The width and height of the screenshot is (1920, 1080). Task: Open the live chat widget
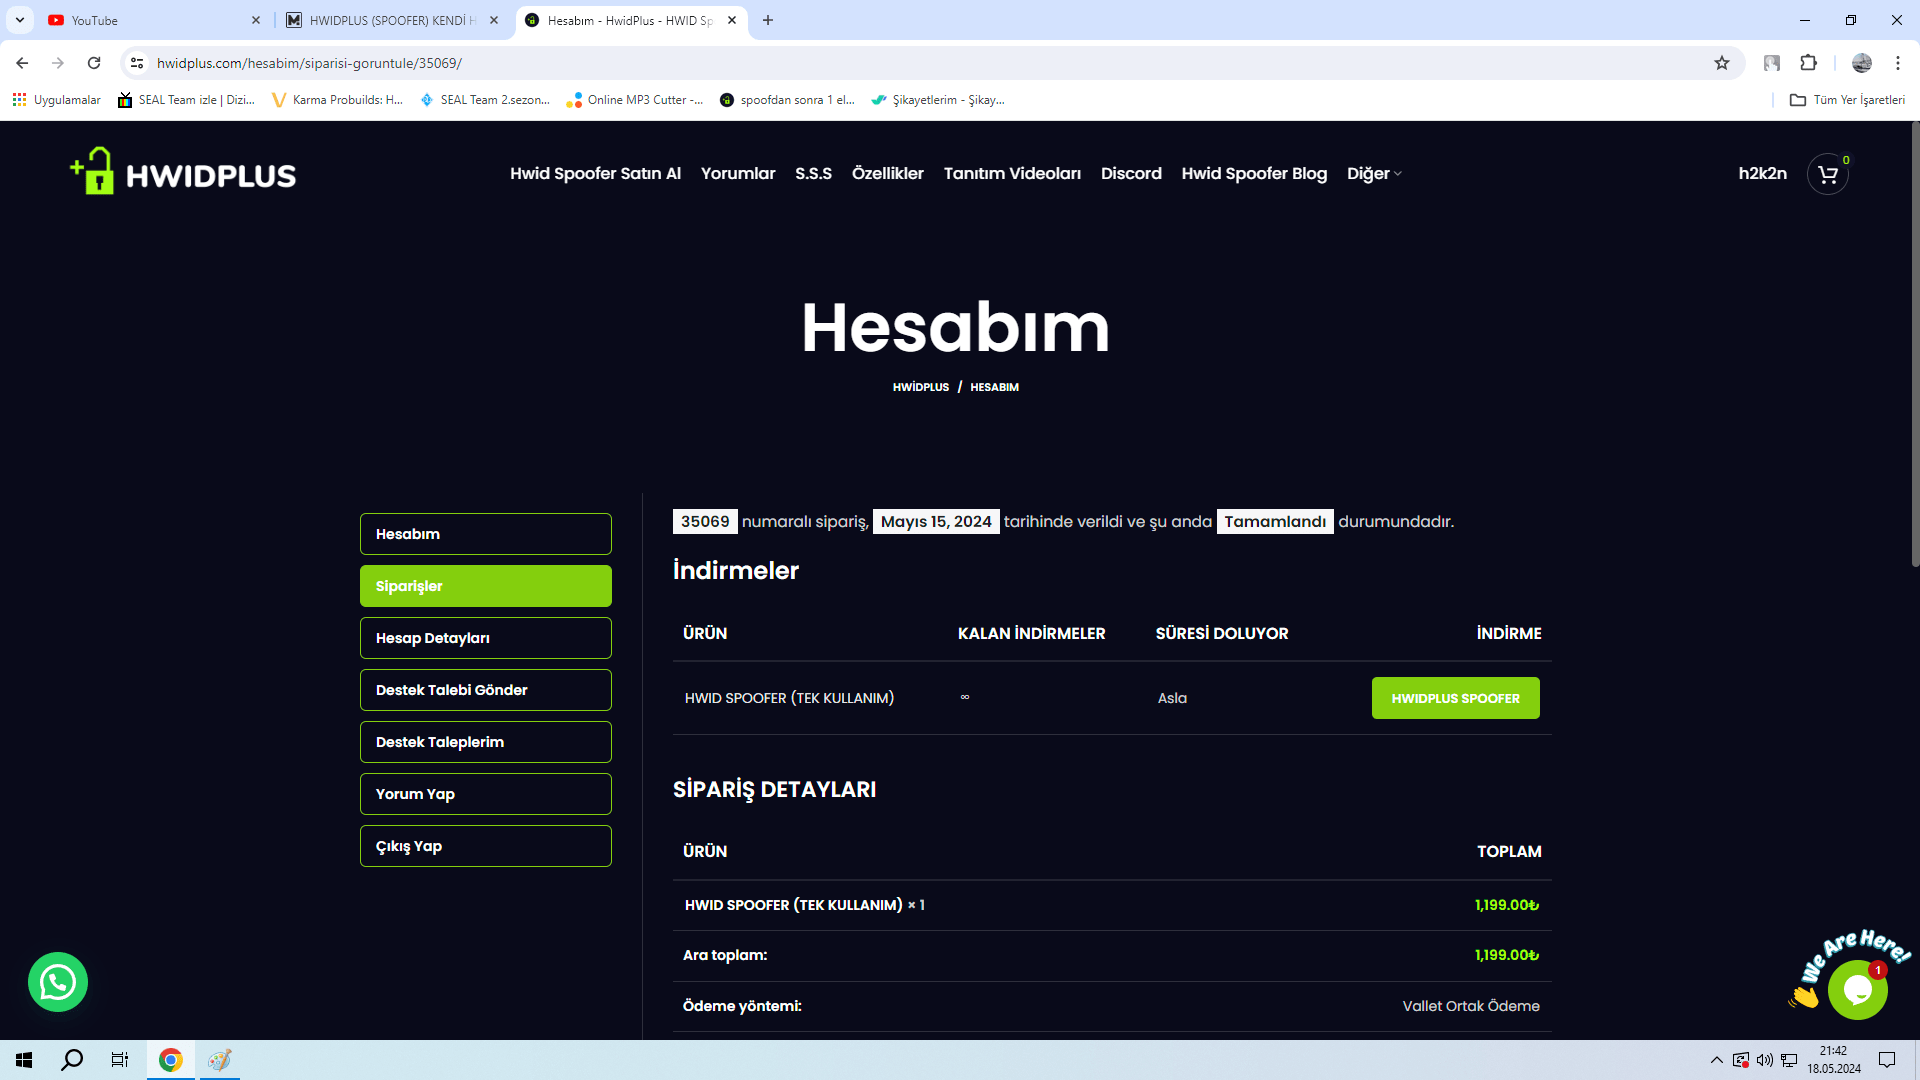pyautogui.click(x=1857, y=989)
